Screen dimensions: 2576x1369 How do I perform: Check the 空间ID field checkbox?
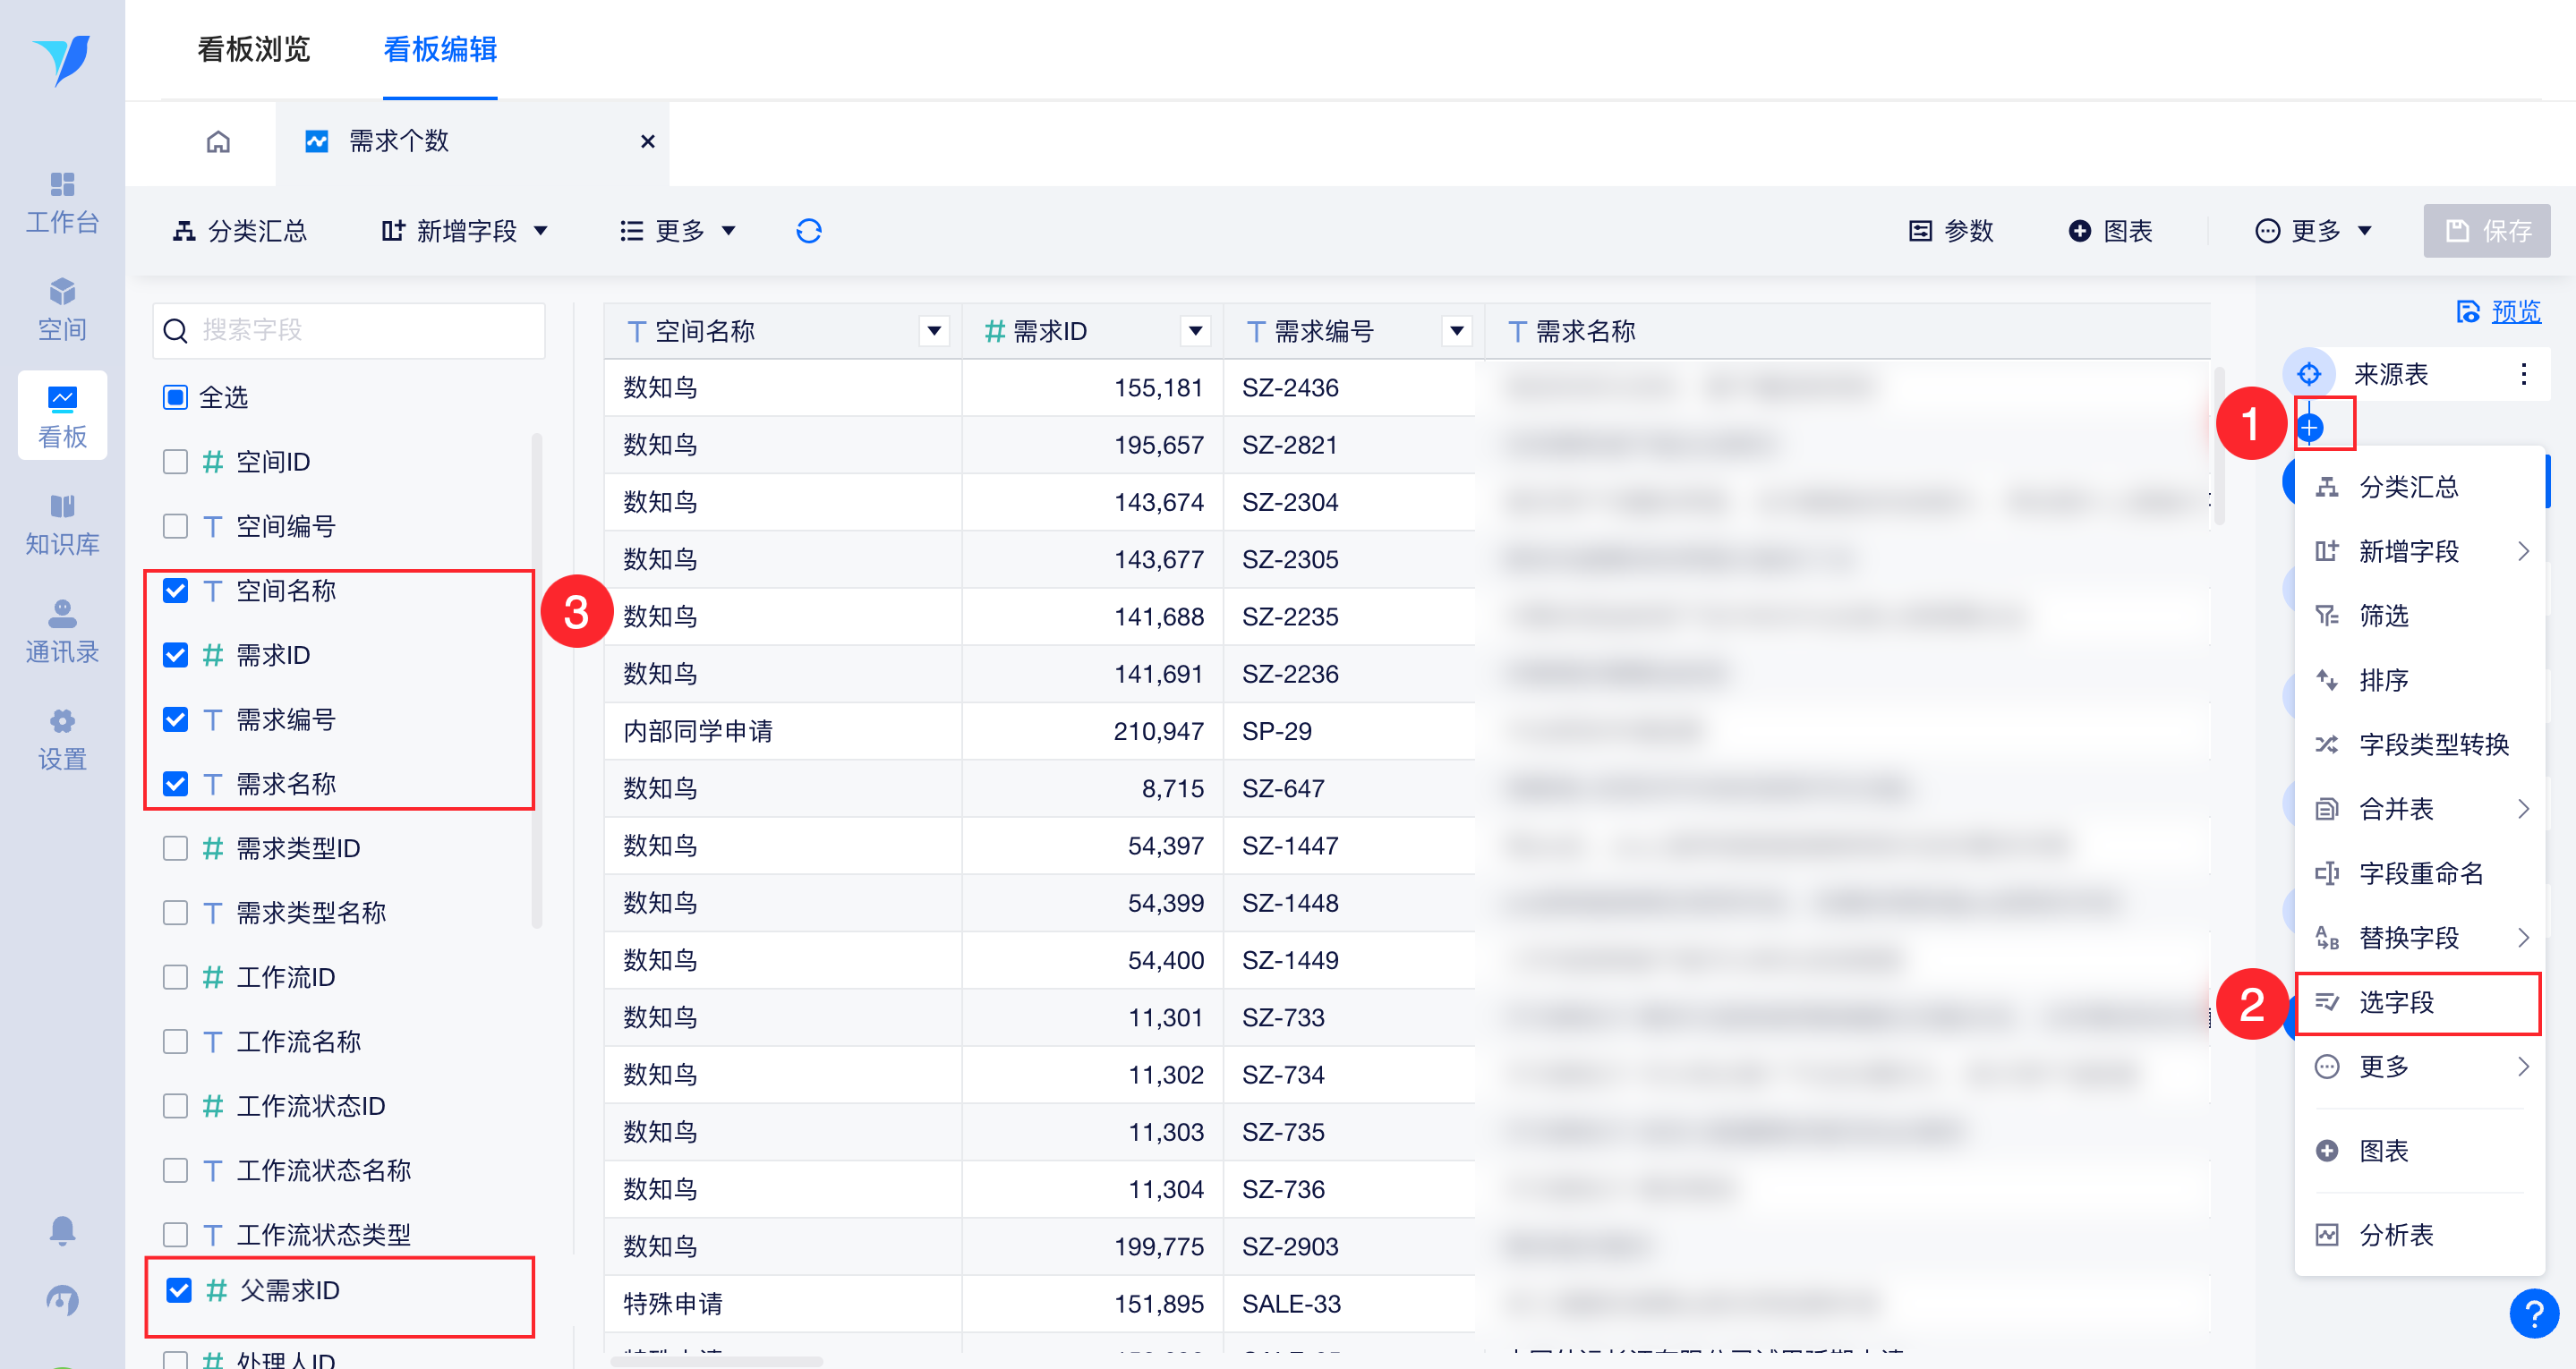(175, 462)
